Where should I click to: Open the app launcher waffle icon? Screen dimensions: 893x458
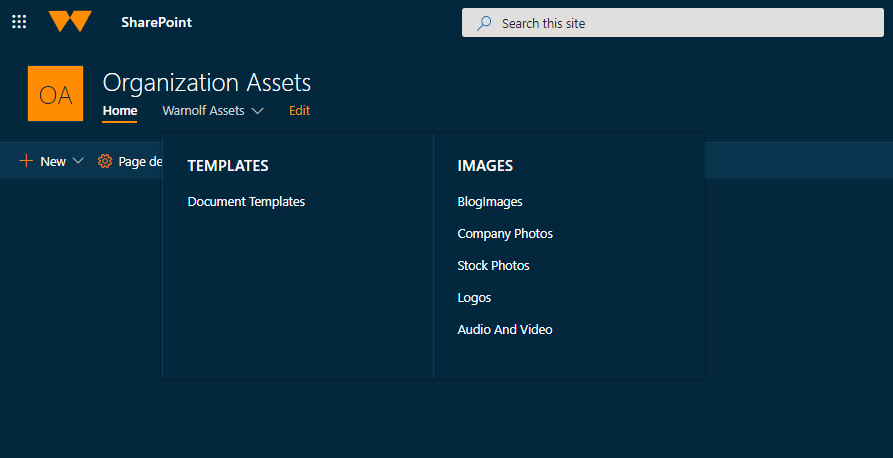click(x=19, y=22)
